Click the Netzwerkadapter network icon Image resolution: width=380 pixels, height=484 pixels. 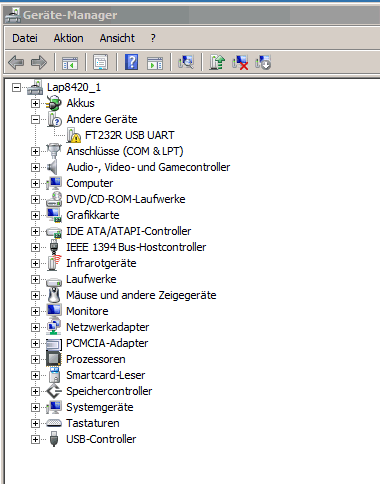tap(54, 327)
